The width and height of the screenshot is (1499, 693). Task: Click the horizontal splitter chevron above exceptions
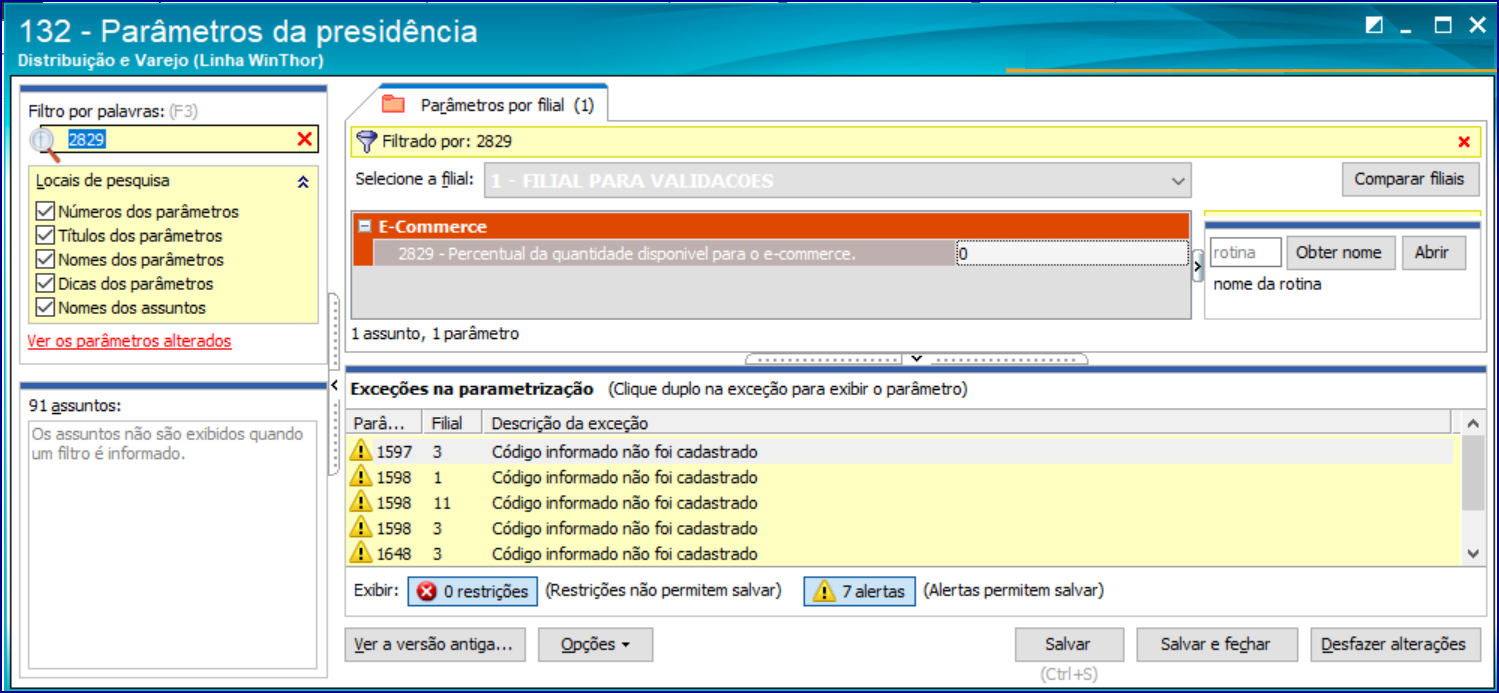(x=916, y=358)
